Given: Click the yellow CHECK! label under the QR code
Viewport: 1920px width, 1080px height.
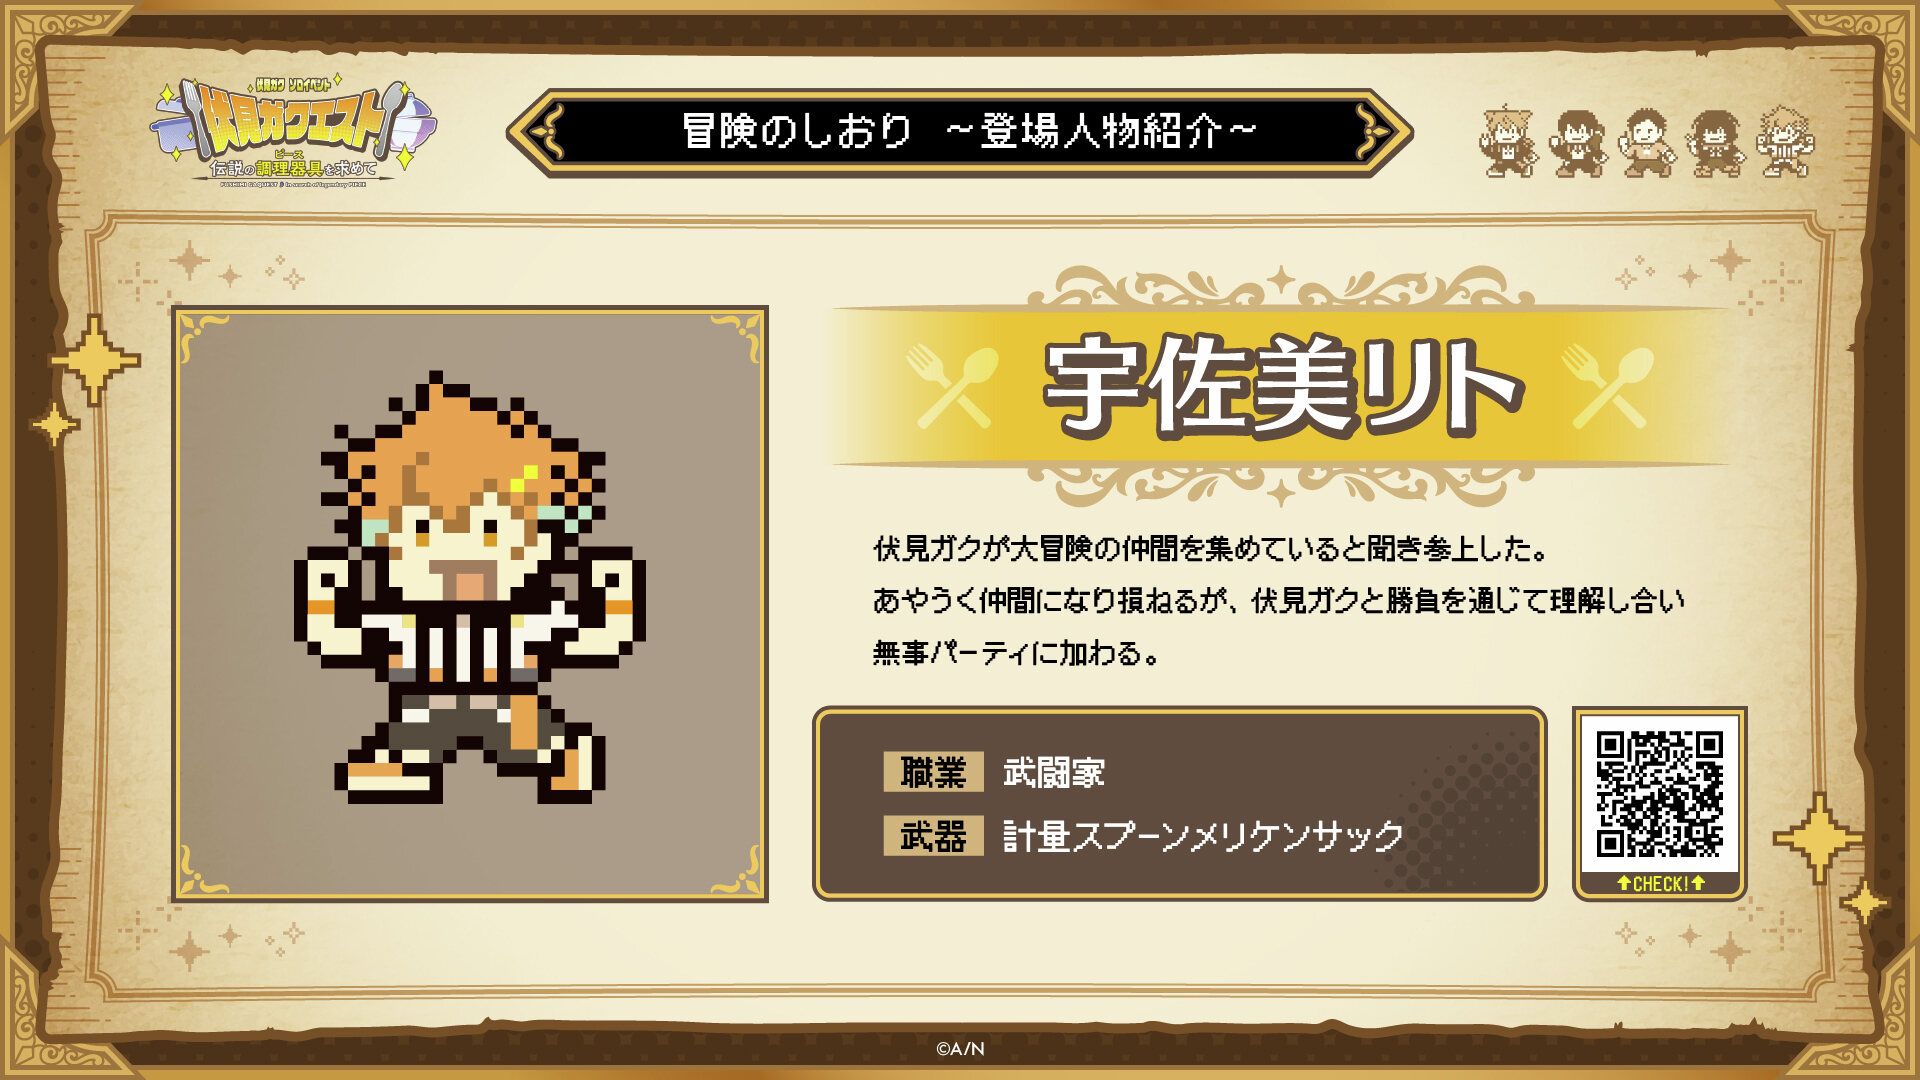Looking at the screenshot, I should pos(1660,883).
